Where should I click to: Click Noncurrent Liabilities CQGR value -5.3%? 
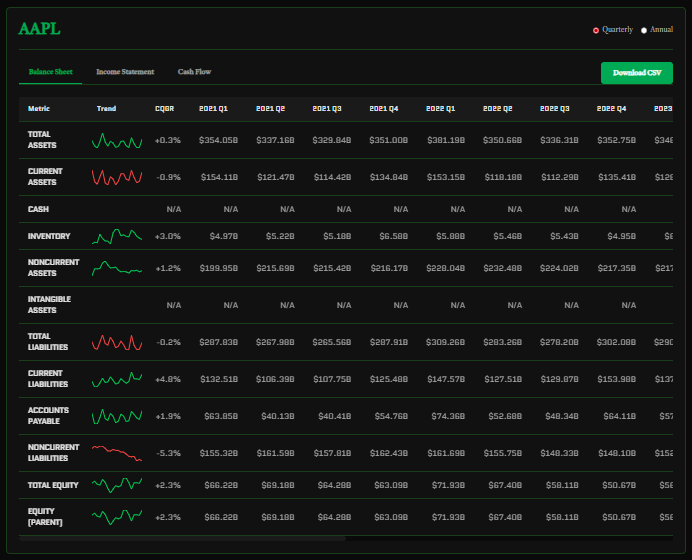pyautogui.click(x=169, y=454)
